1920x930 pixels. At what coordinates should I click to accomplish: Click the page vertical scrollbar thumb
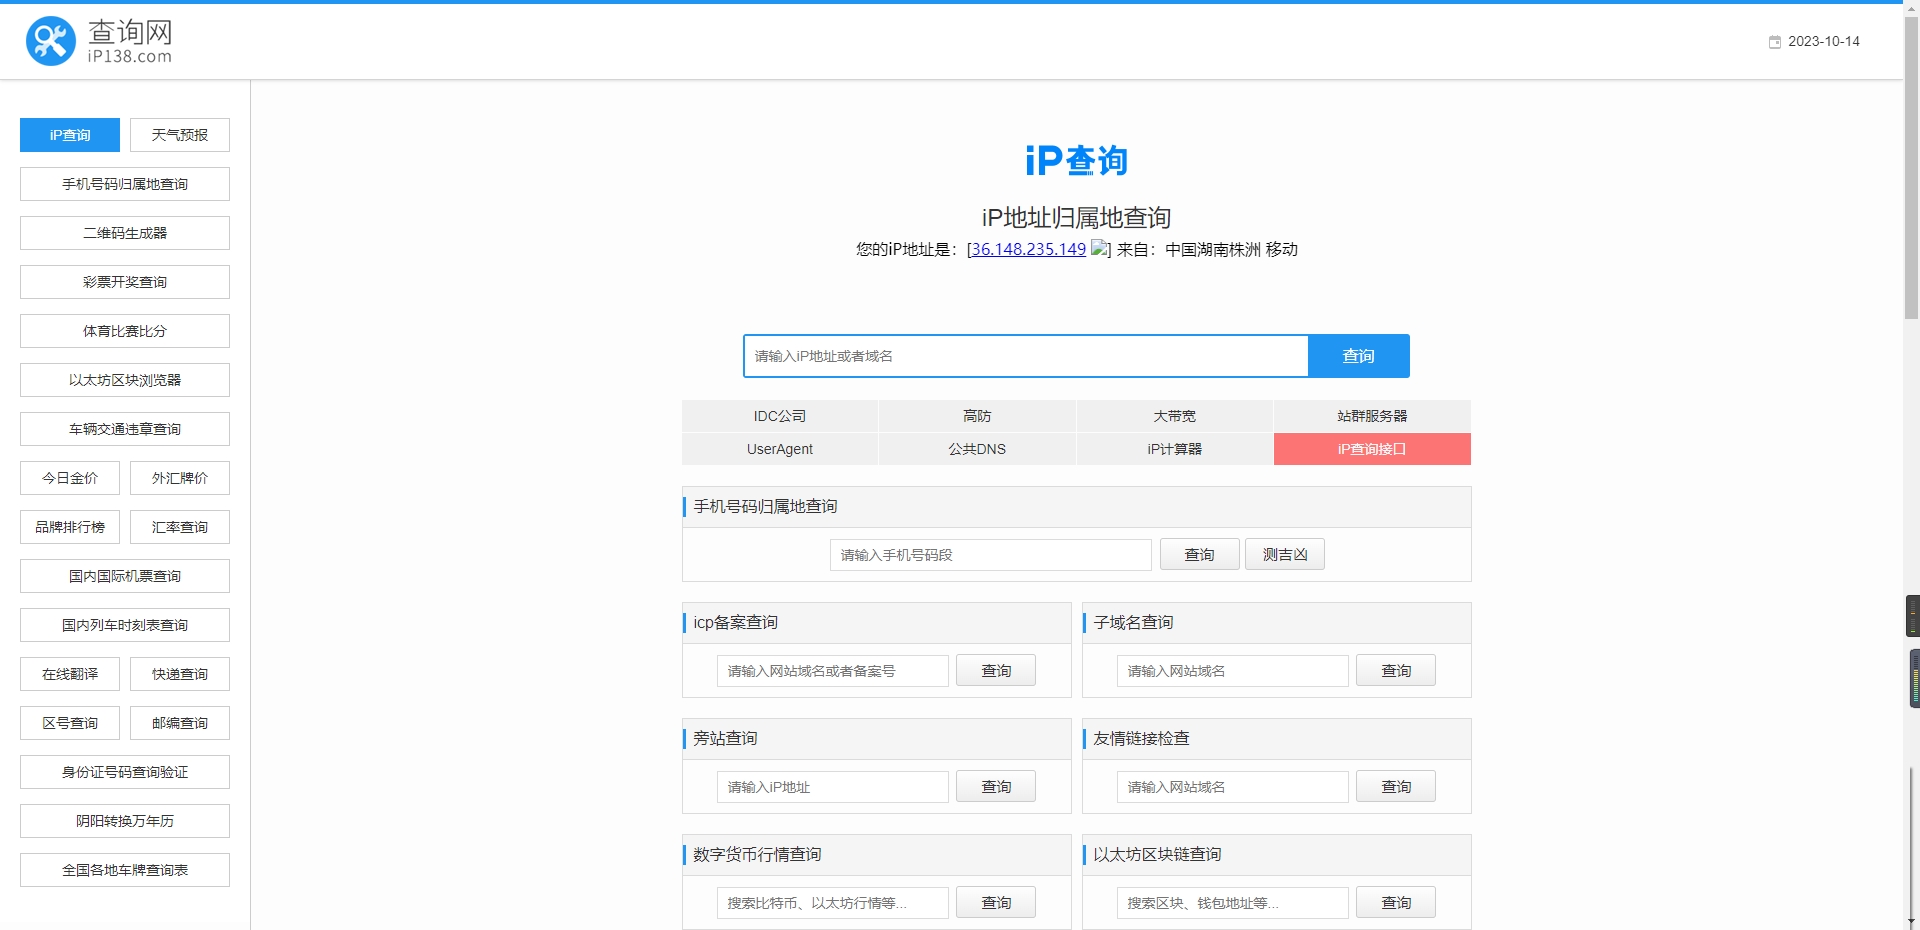(x=1911, y=168)
